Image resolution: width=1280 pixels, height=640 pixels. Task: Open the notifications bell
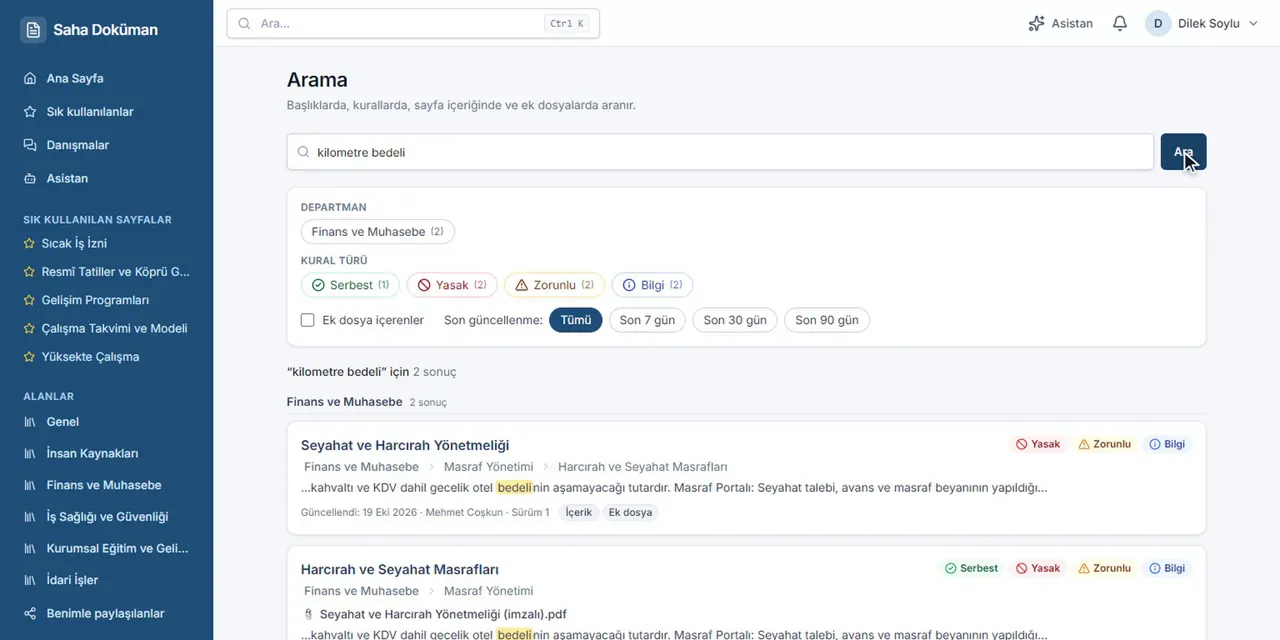tap(1120, 23)
